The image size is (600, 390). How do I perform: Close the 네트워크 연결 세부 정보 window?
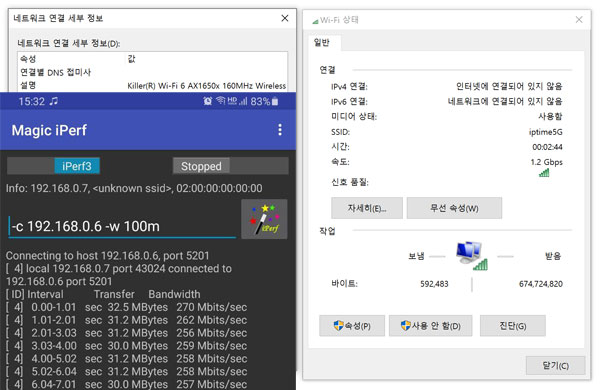point(285,18)
